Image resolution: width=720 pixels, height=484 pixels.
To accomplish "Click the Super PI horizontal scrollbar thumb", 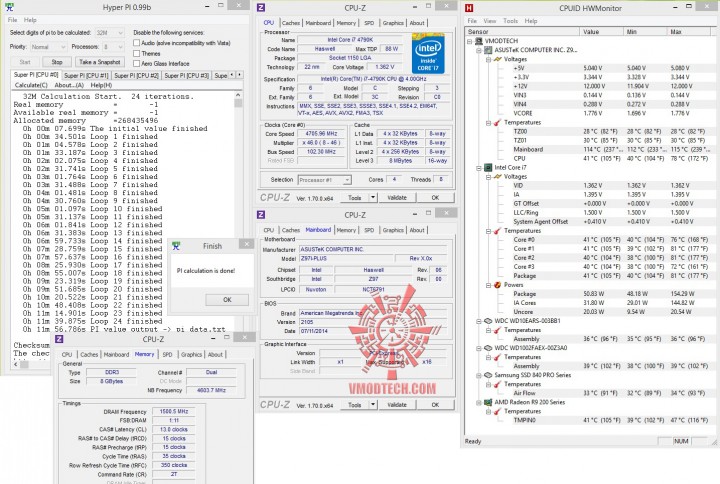I will click(x=24, y=364).
